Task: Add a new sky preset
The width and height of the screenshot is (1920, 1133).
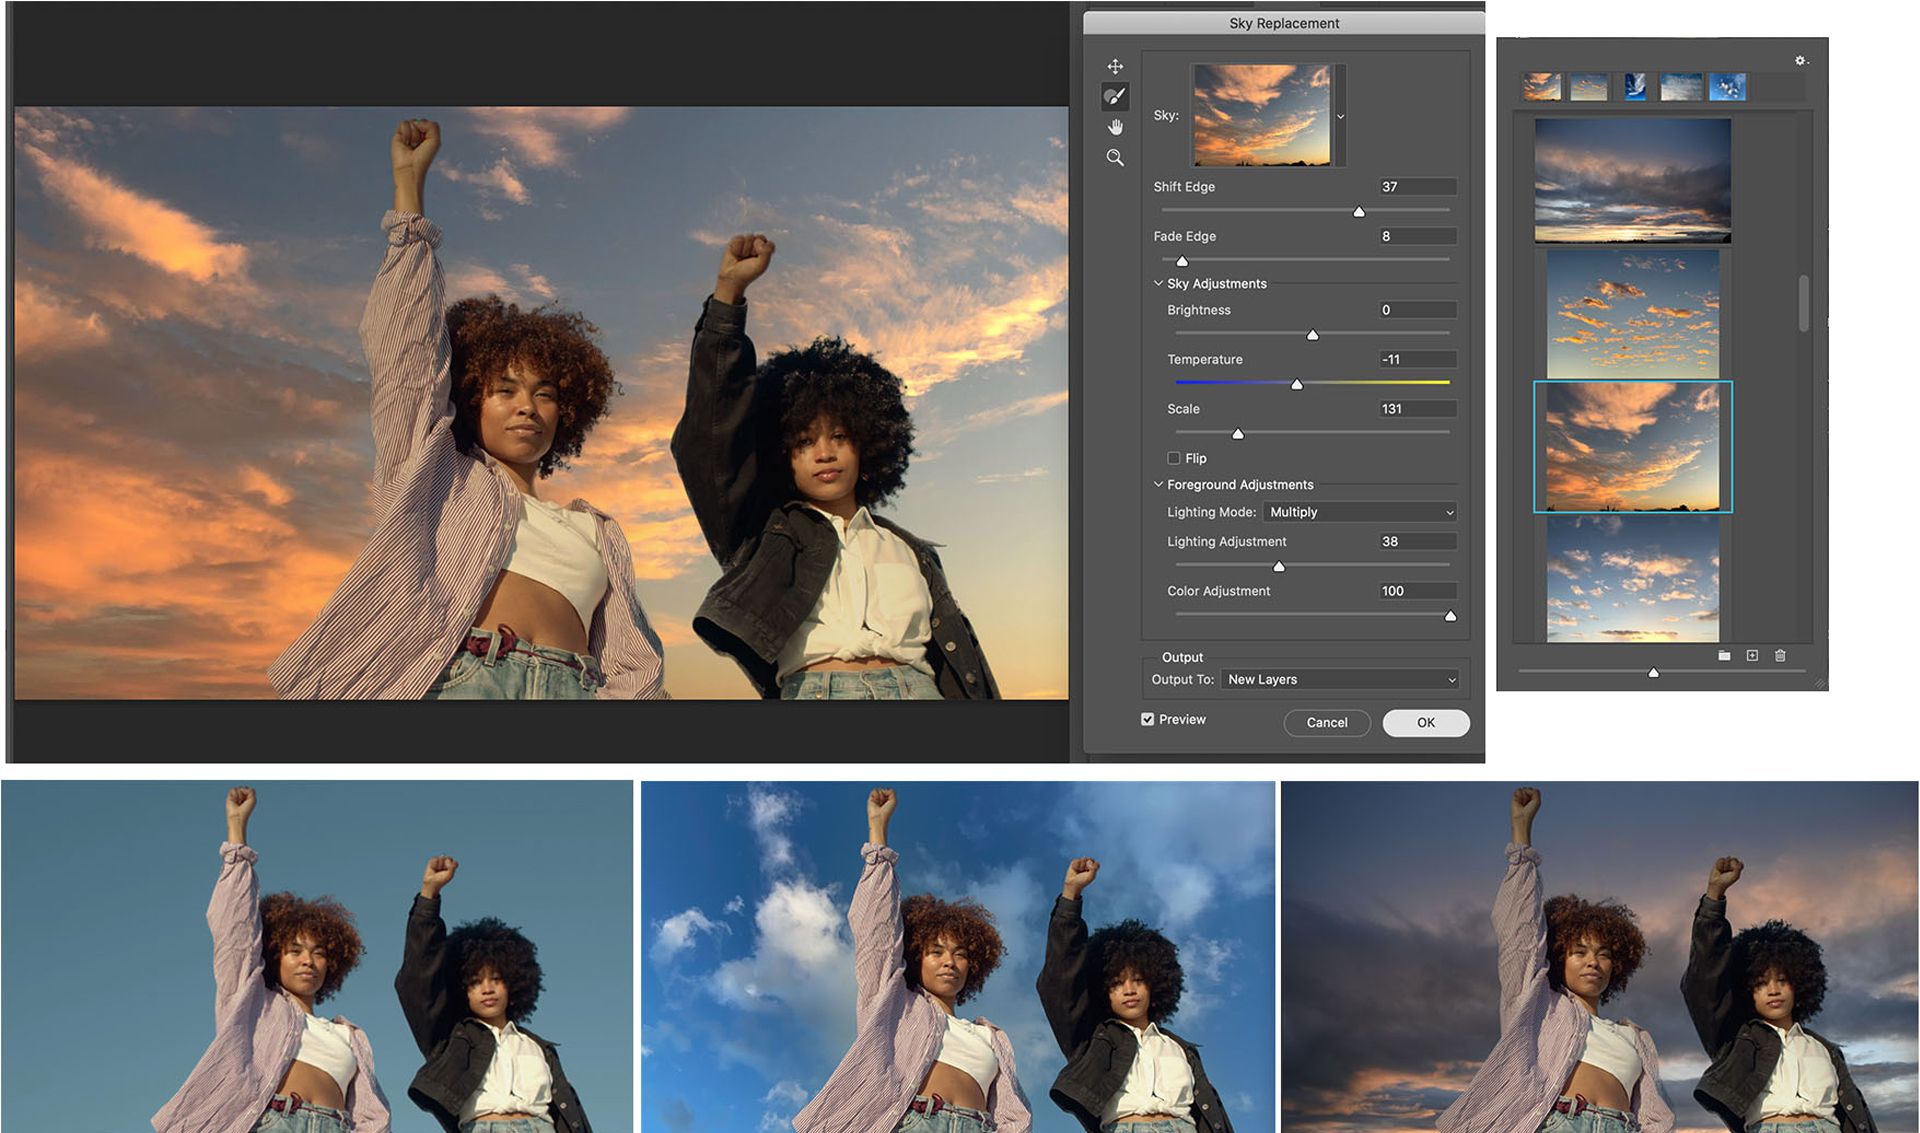Action: click(1752, 655)
